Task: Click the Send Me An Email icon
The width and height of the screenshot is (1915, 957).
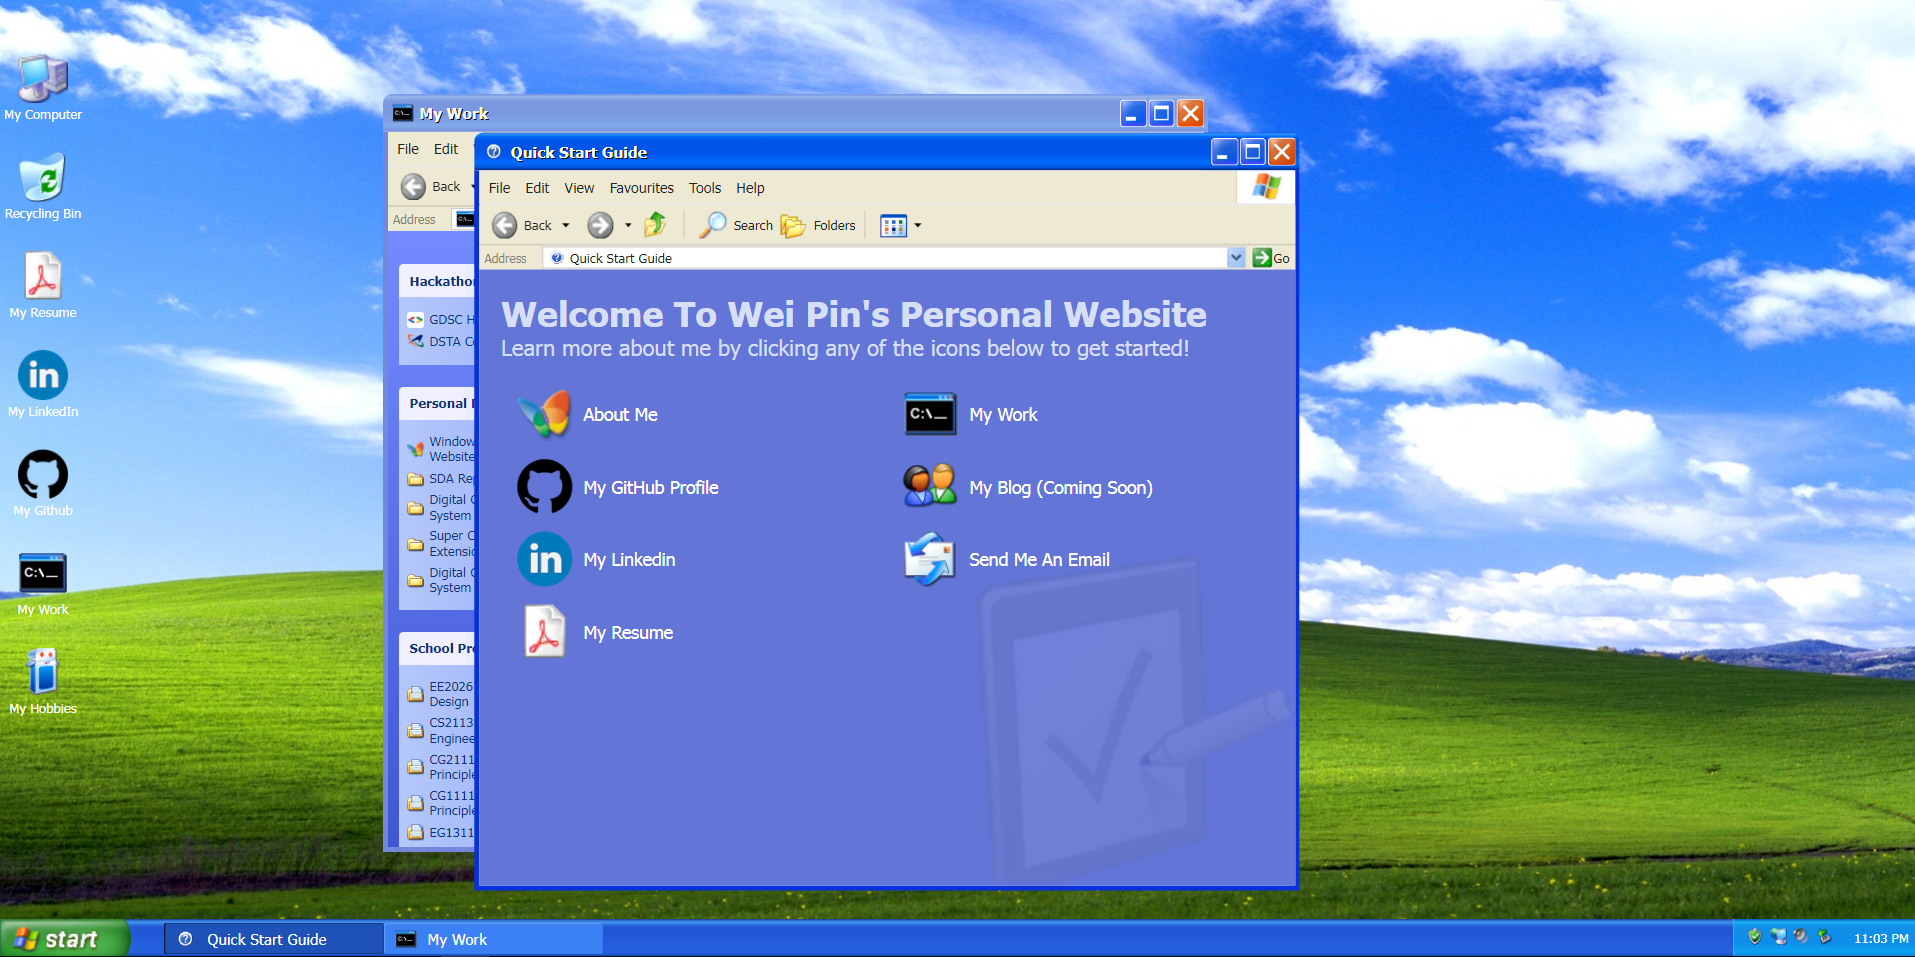Action: click(x=930, y=559)
